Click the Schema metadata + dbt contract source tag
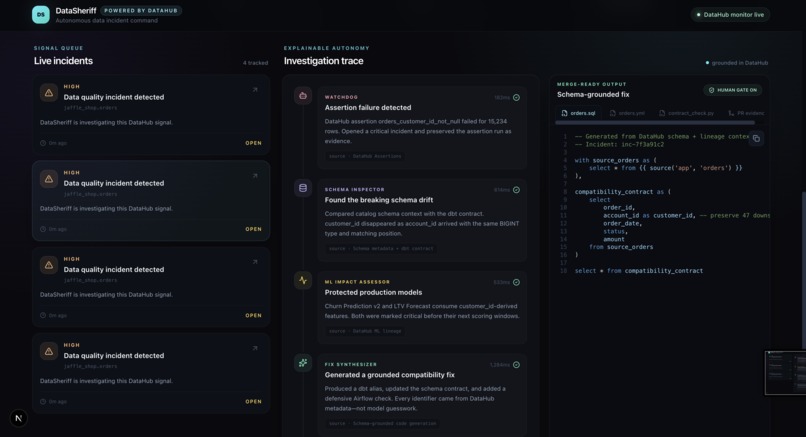The image size is (806, 437). pyautogui.click(x=381, y=249)
